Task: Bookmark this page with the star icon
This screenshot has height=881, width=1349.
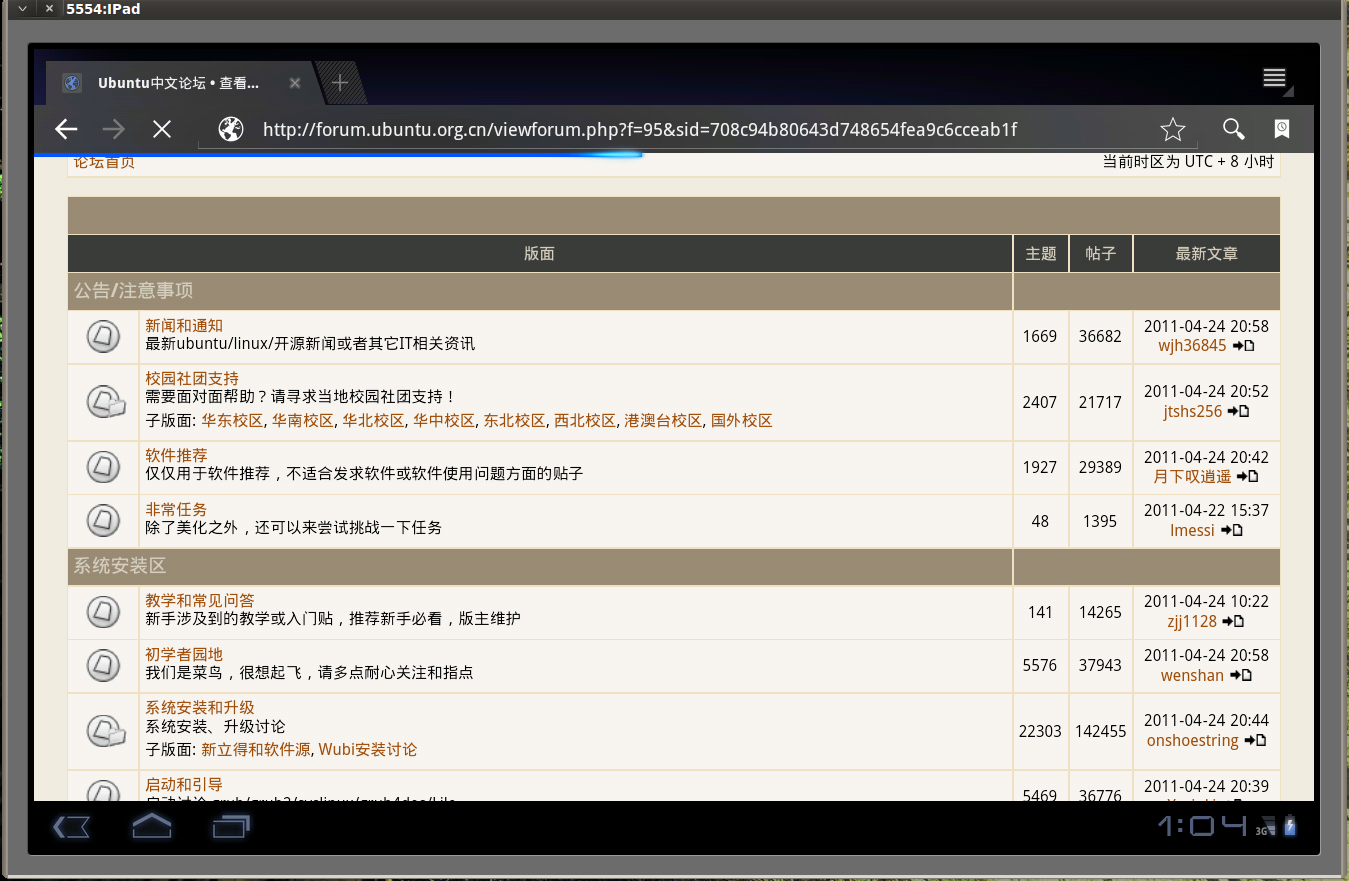Action: [x=1172, y=129]
